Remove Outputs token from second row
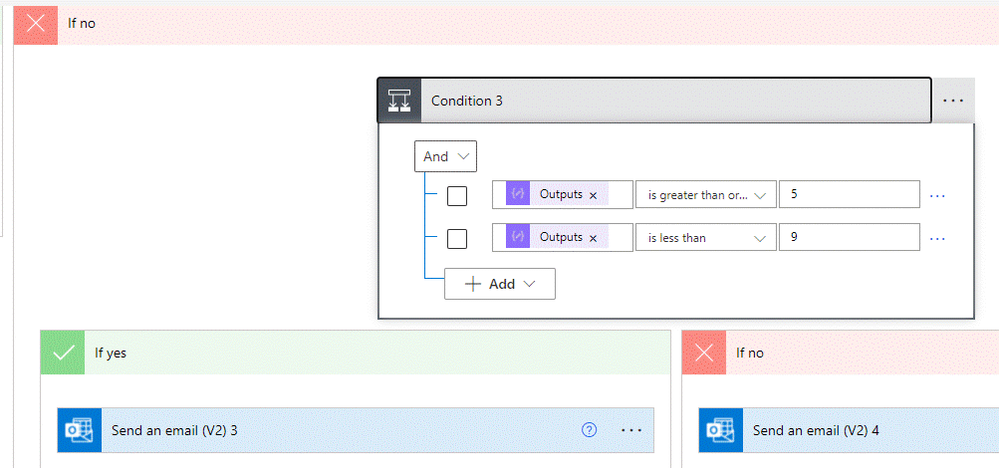This screenshot has width=999, height=468. (593, 238)
